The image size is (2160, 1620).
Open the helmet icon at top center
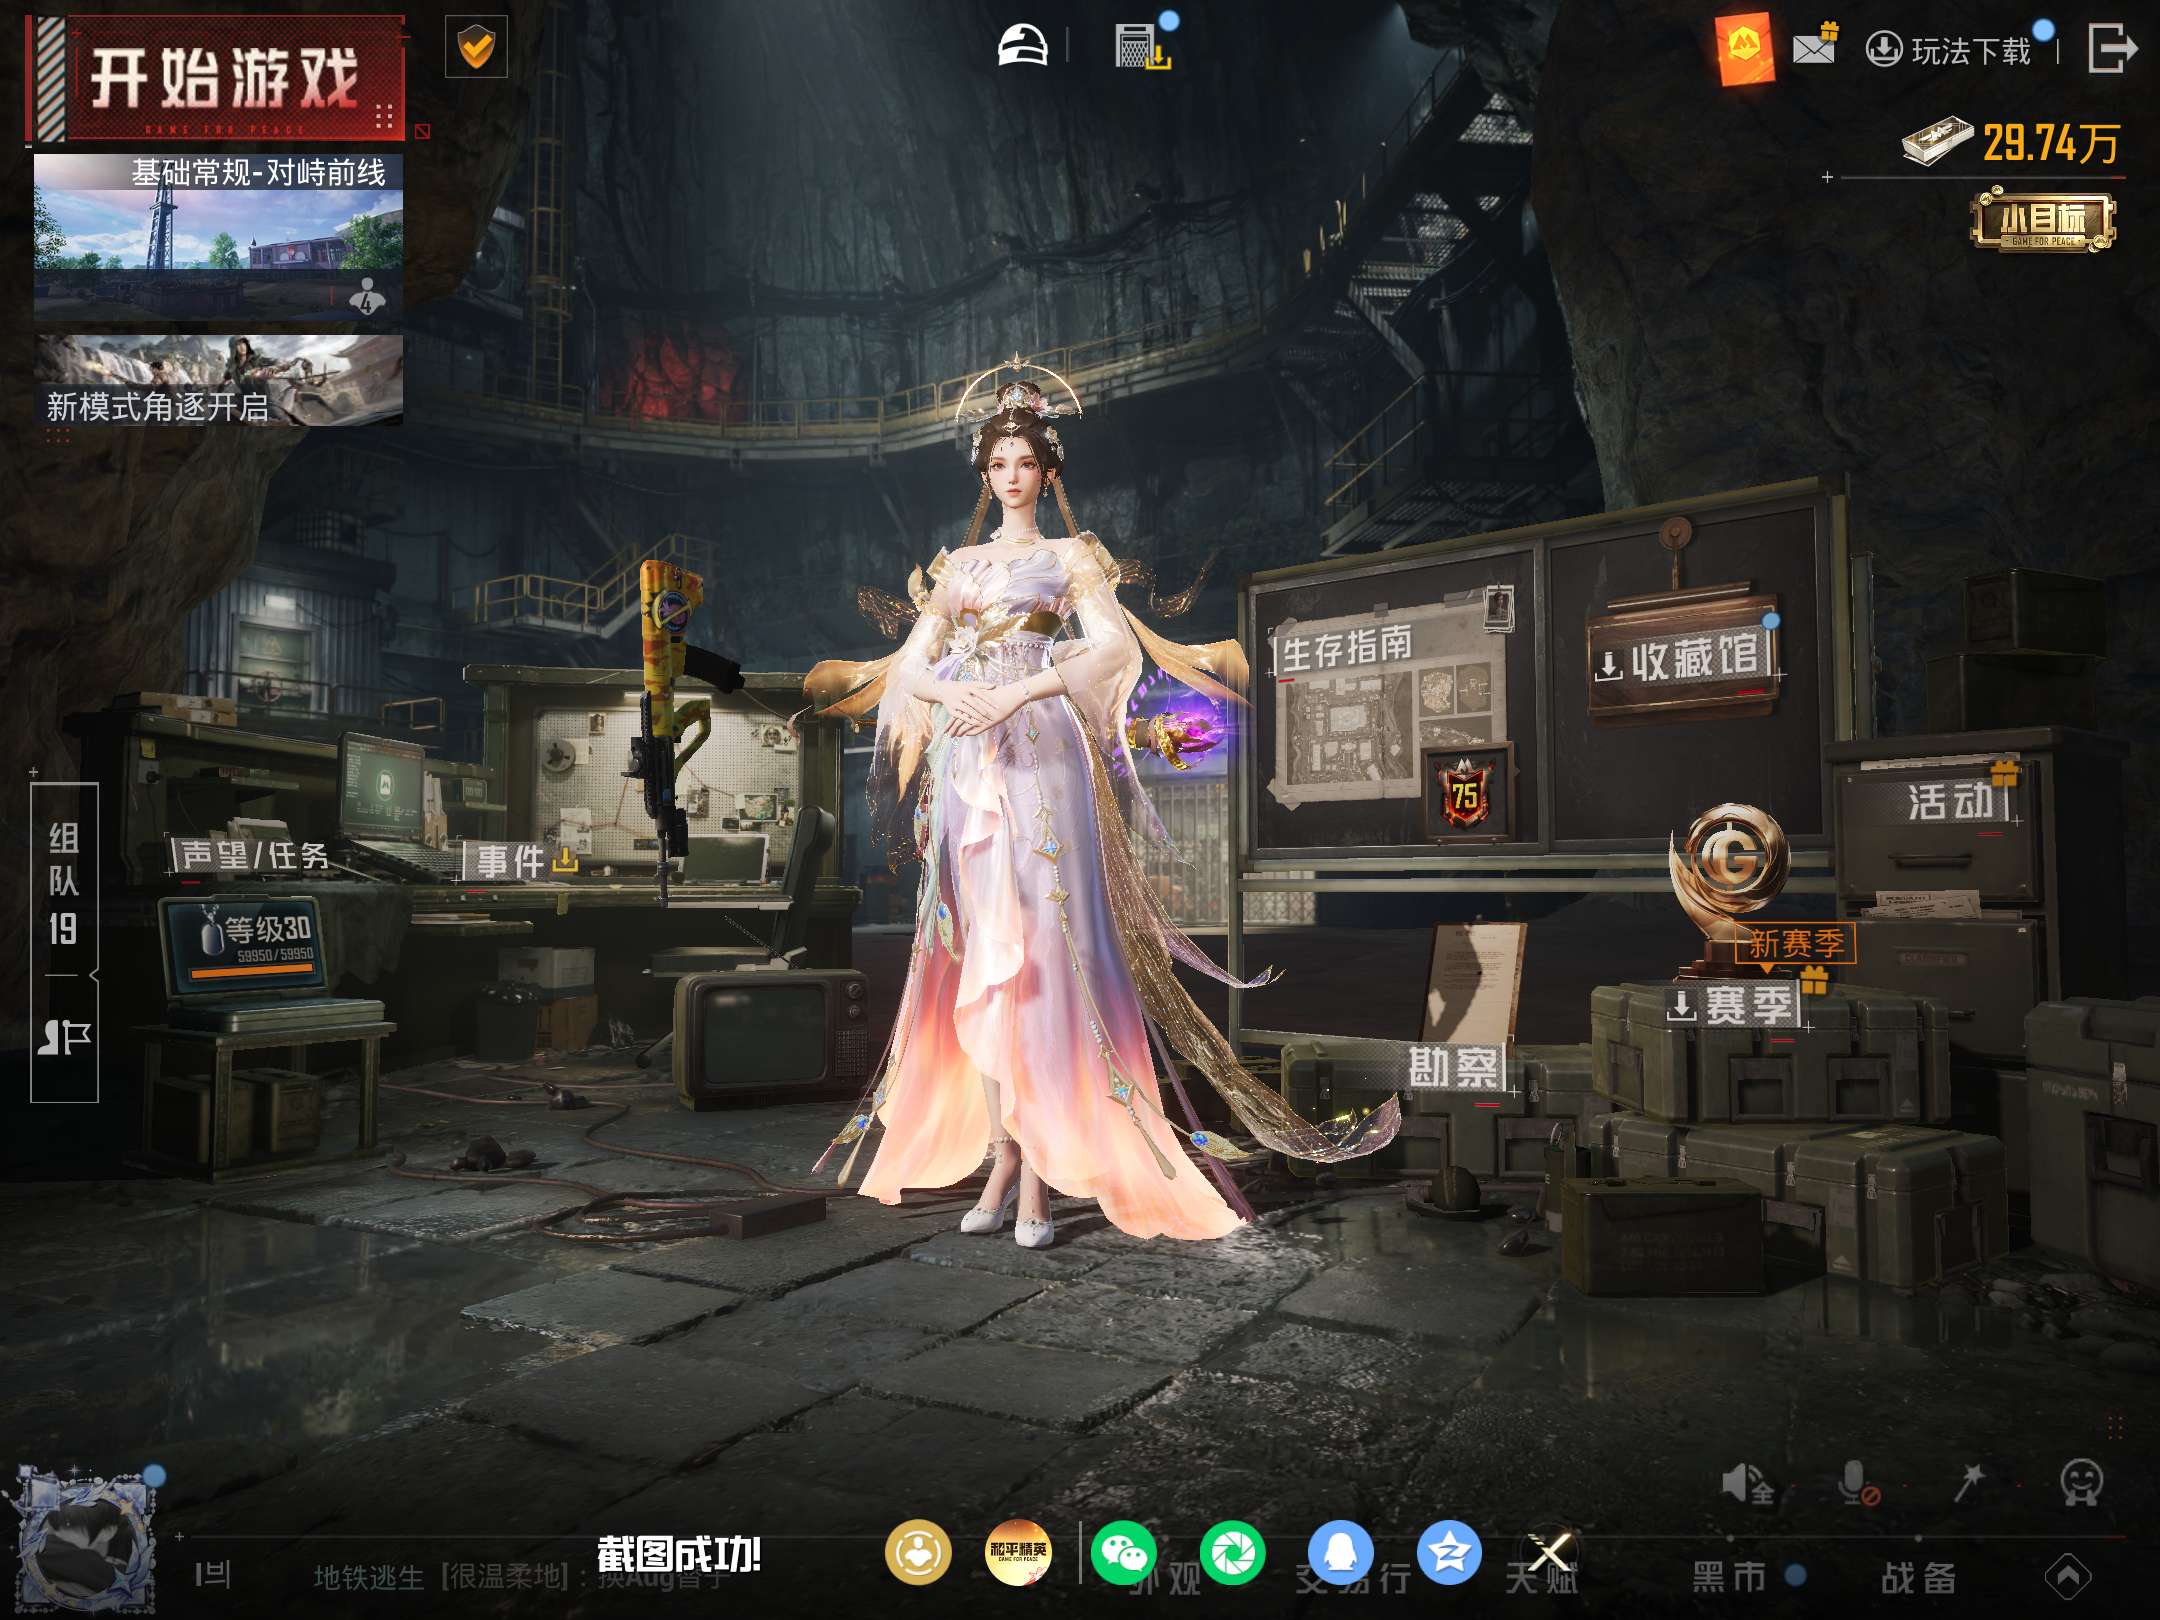click(1022, 46)
